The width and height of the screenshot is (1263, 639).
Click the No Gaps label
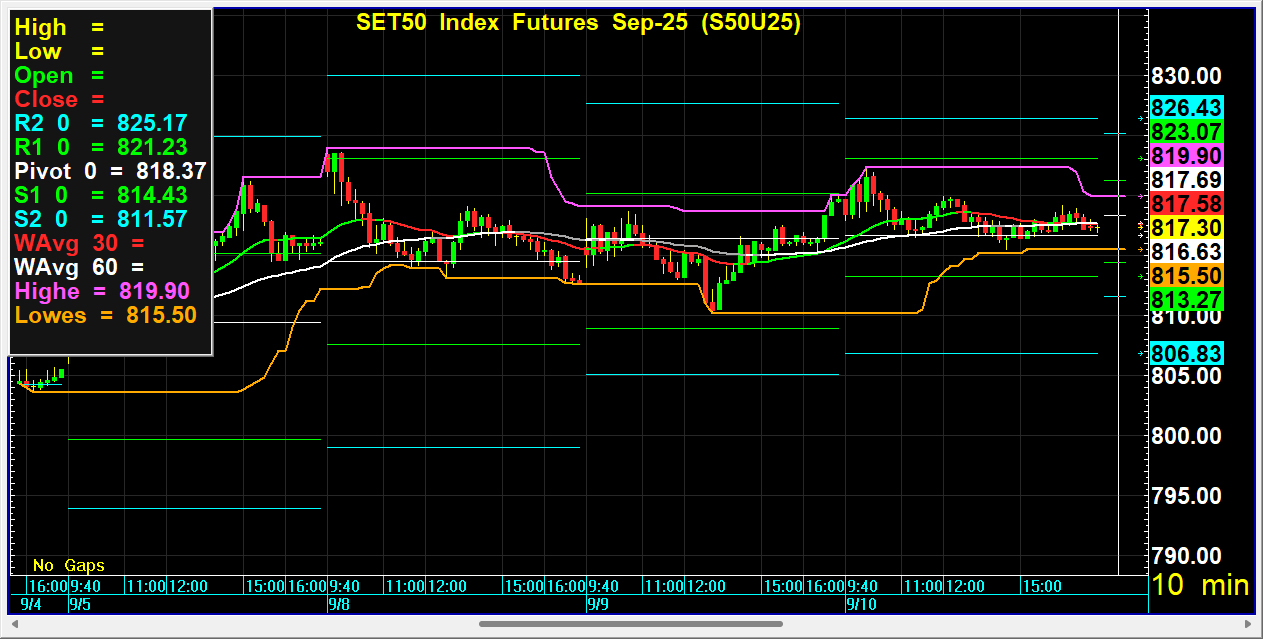click(x=68, y=566)
